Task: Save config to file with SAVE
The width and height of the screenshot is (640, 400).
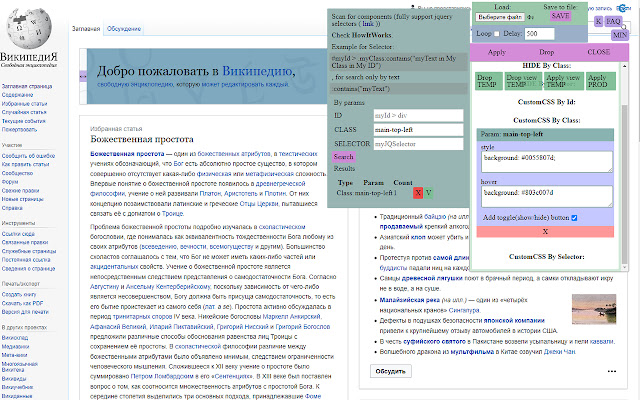Action: point(560,16)
